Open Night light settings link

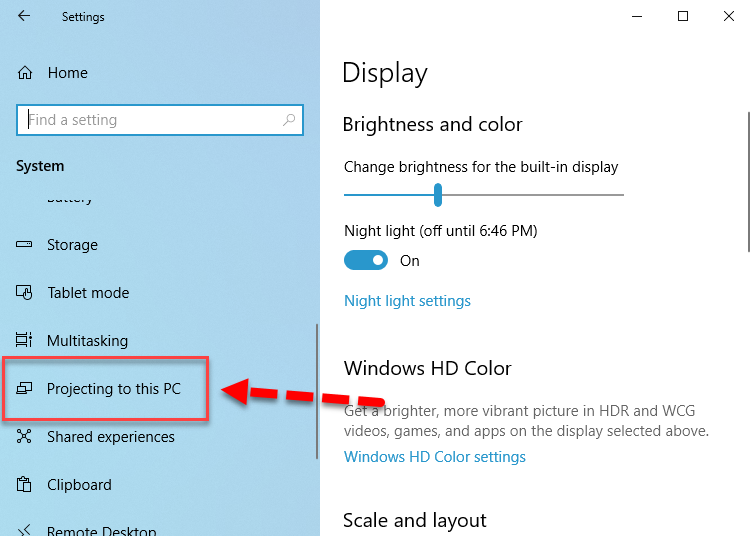click(407, 301)
